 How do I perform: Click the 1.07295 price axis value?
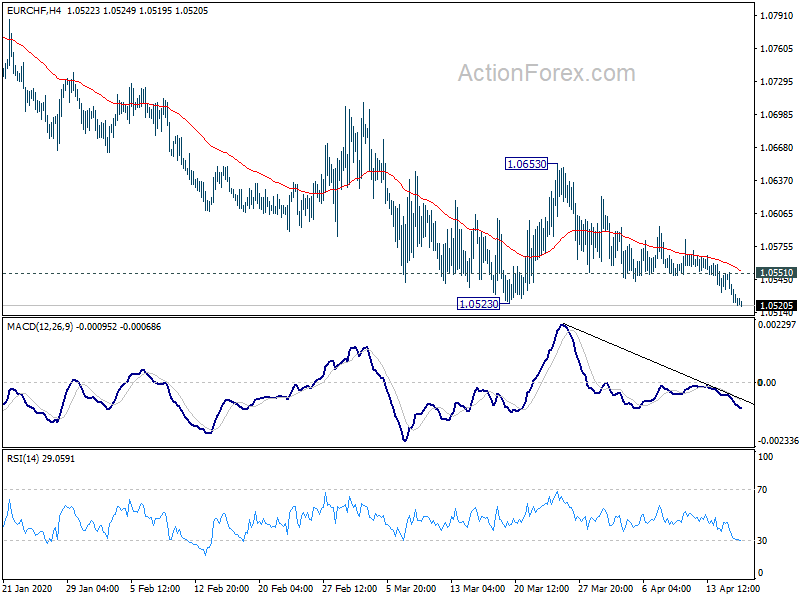pos(777,82)
